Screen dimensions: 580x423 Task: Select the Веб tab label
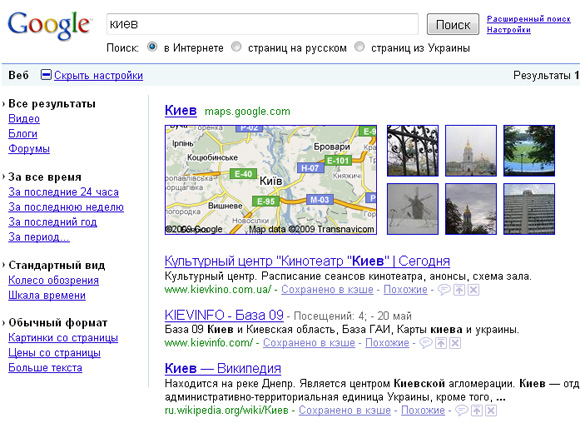point(18,75)
